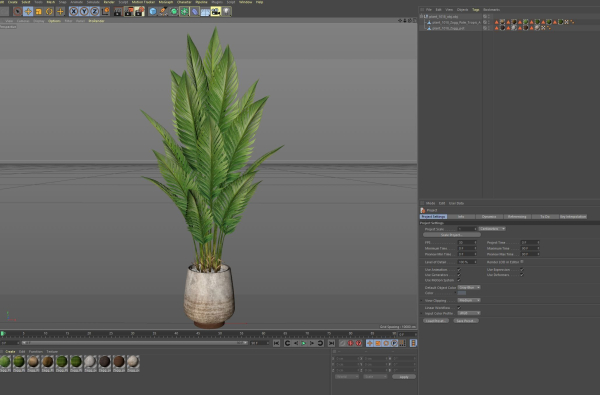Click the Load Preset button

[x=436, y=321]
